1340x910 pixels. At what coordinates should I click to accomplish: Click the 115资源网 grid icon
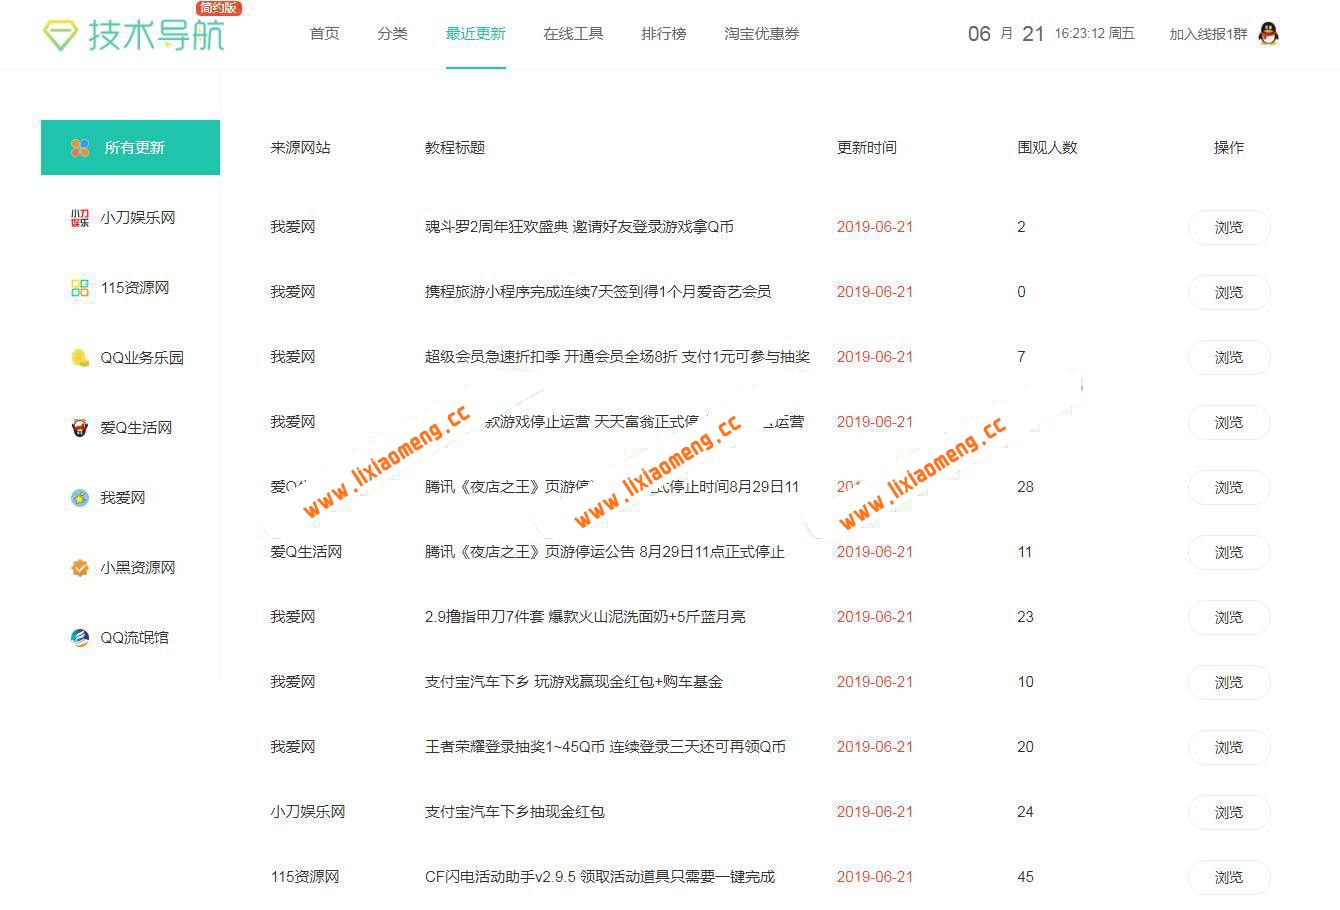pos(80,287)
